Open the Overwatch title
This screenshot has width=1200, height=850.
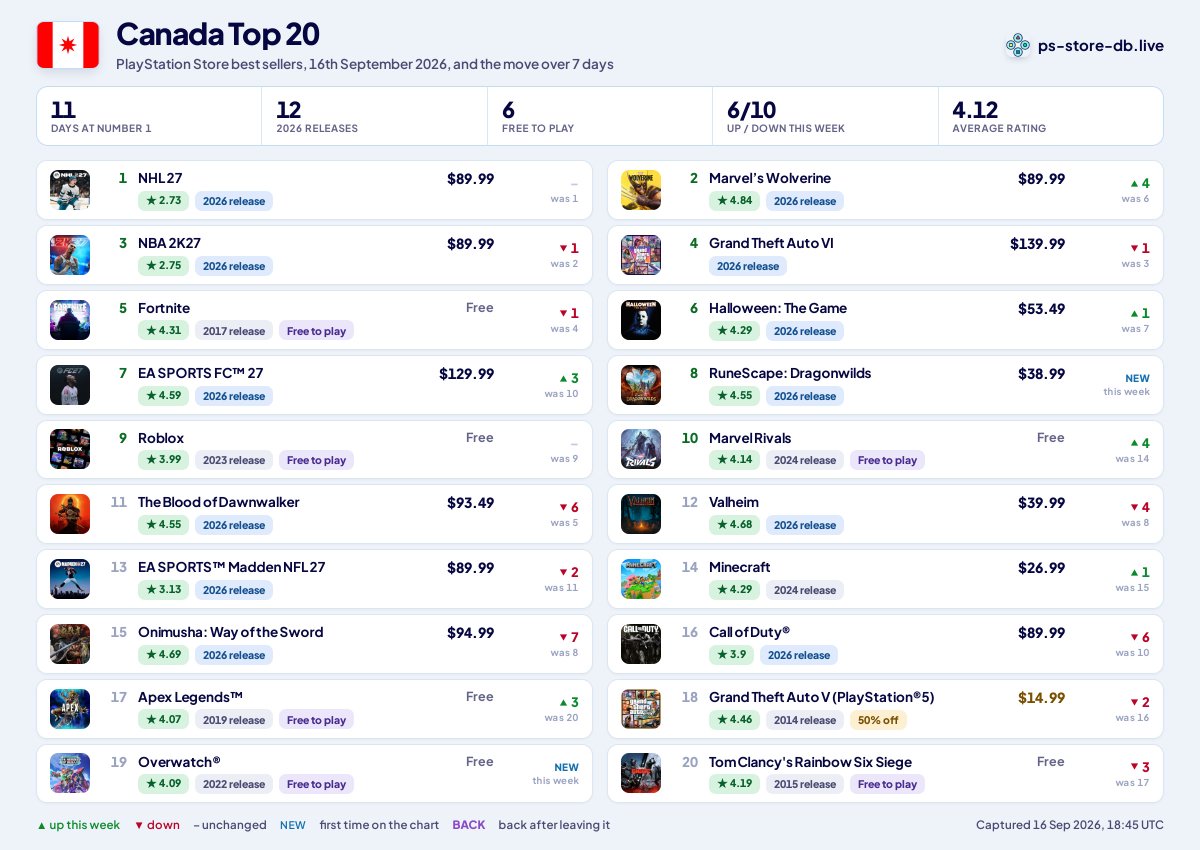pyautogui.click(x=179, y=762)
